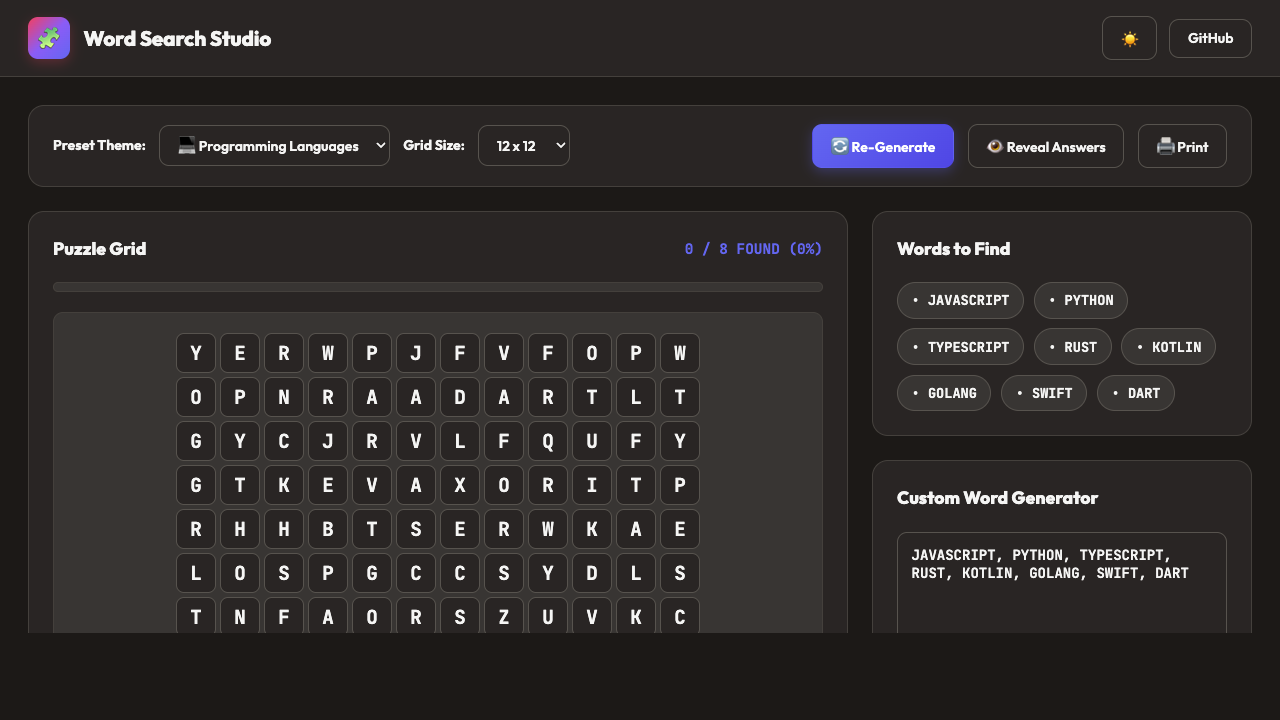
Task: Select the DART word chip
Action: point(1136,393)
